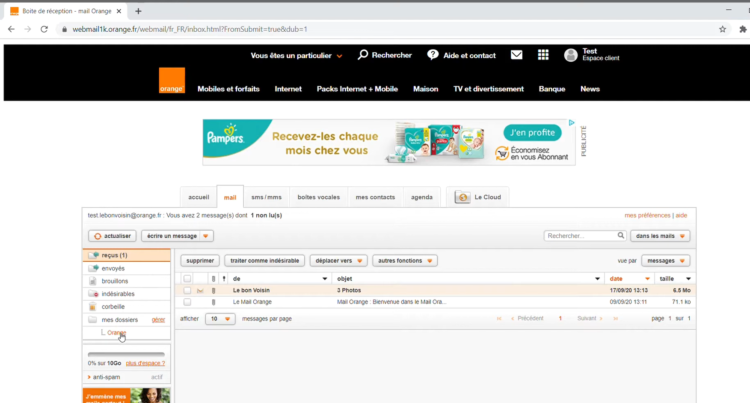Open Internet menu item
This screenshot has height=403, width=750.
(x=288, y=89)
